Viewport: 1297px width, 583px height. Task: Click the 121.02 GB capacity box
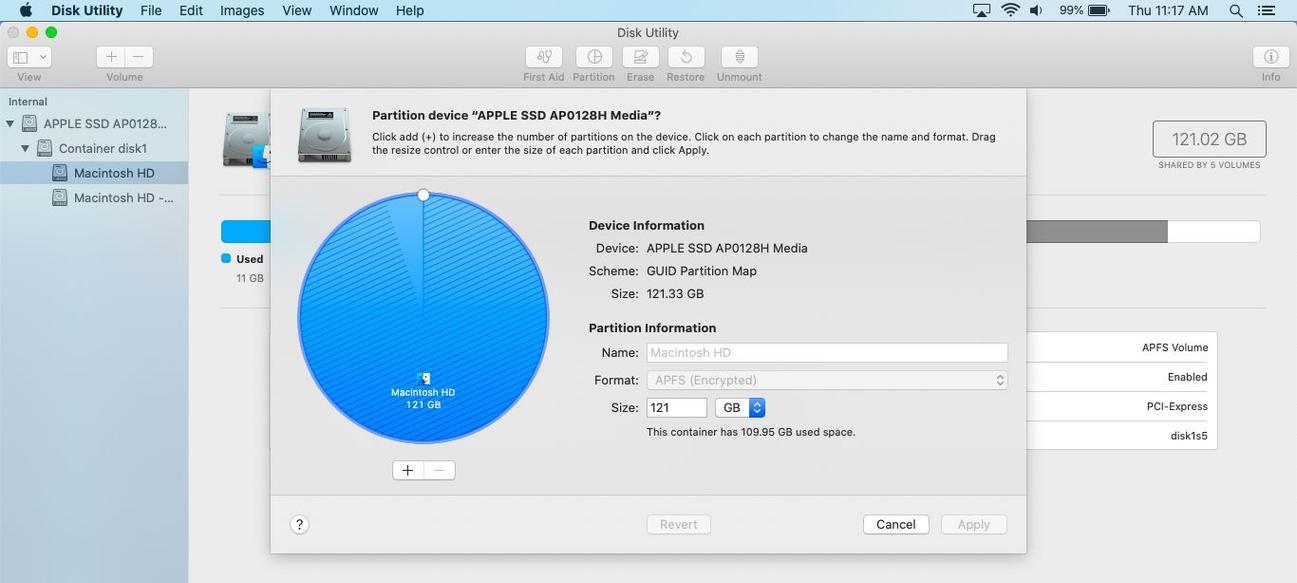1209,139
